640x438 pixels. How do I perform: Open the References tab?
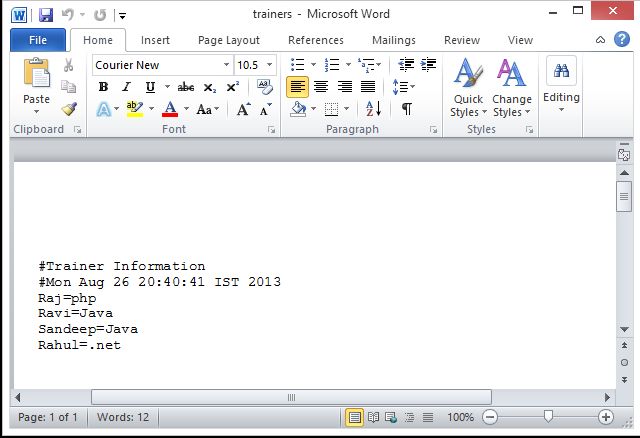pyautogui.click(x=316, y=40)
